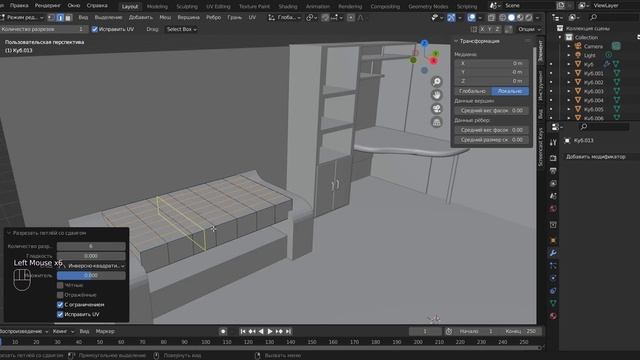Open the 'Правка' menu
The height and width of the screenshot is (360, 640).
pos(19,6)
